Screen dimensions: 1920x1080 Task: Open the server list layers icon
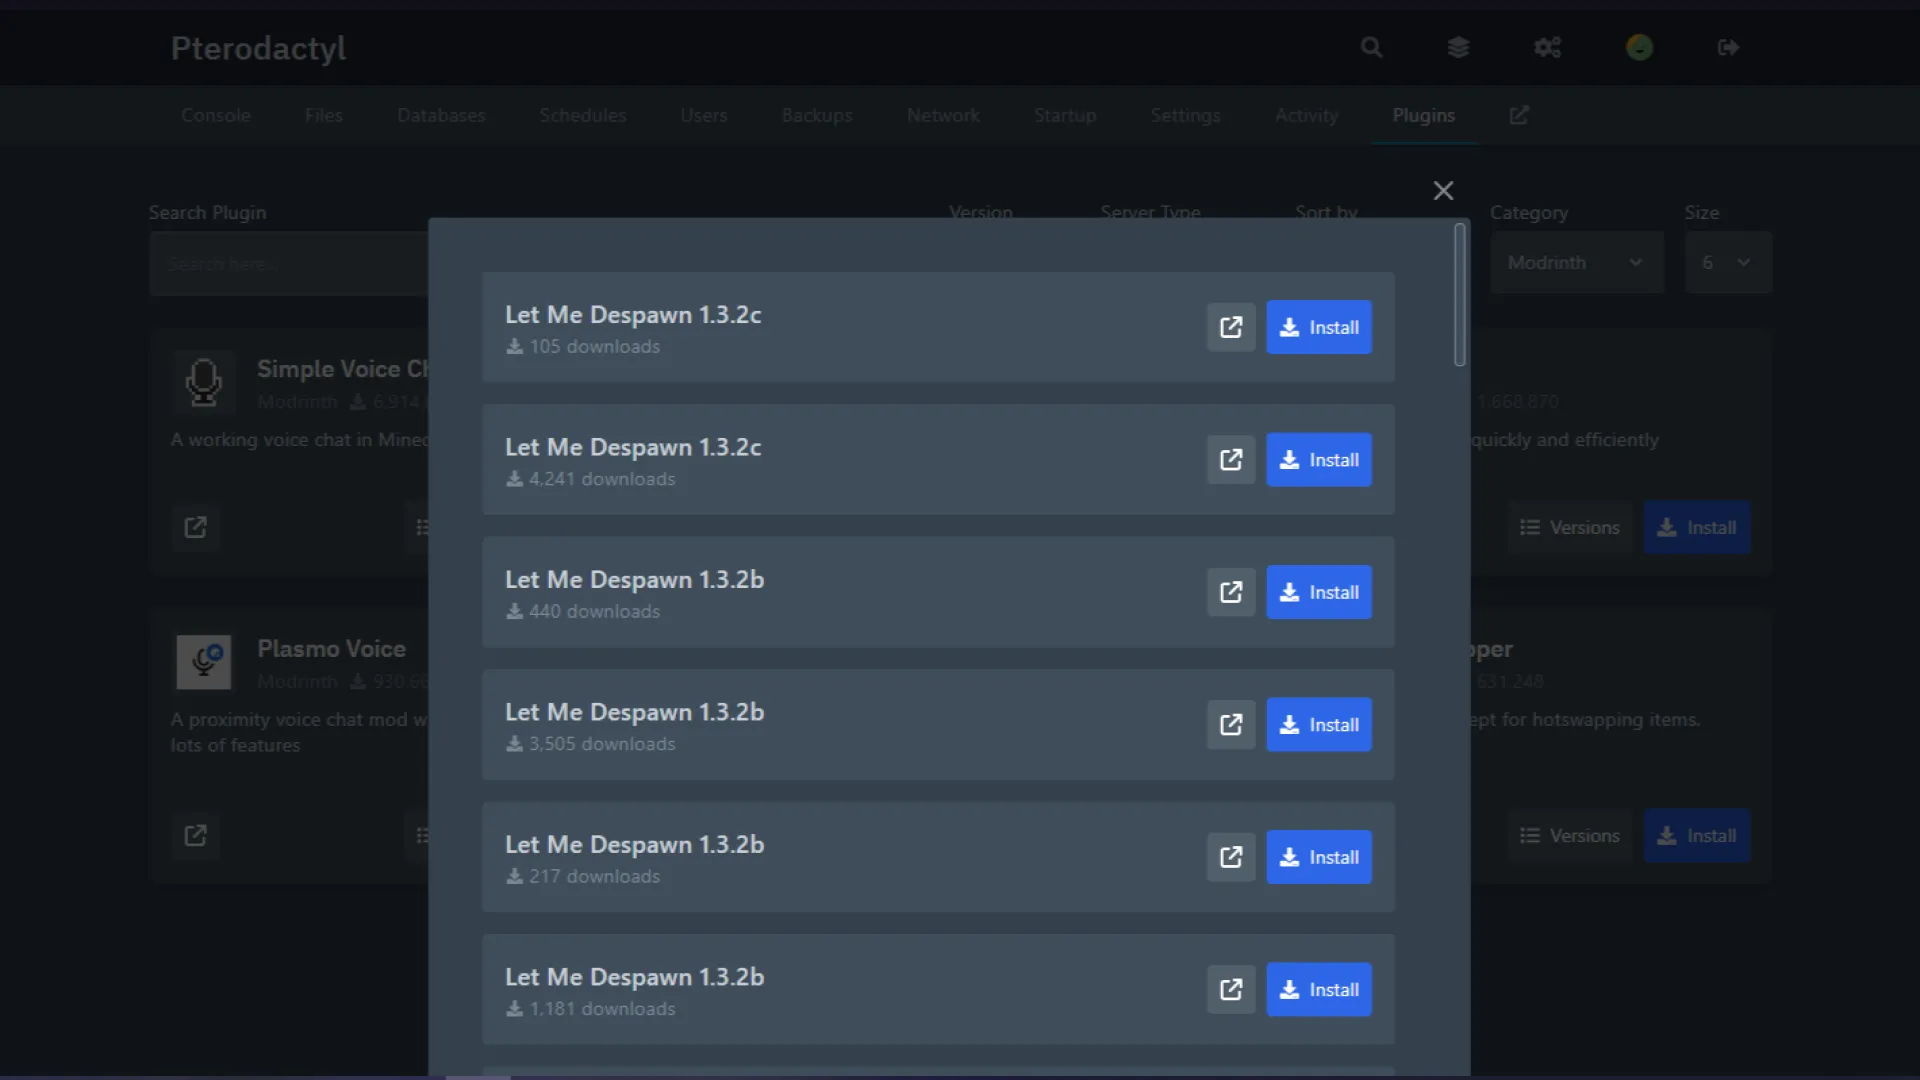1458,47
